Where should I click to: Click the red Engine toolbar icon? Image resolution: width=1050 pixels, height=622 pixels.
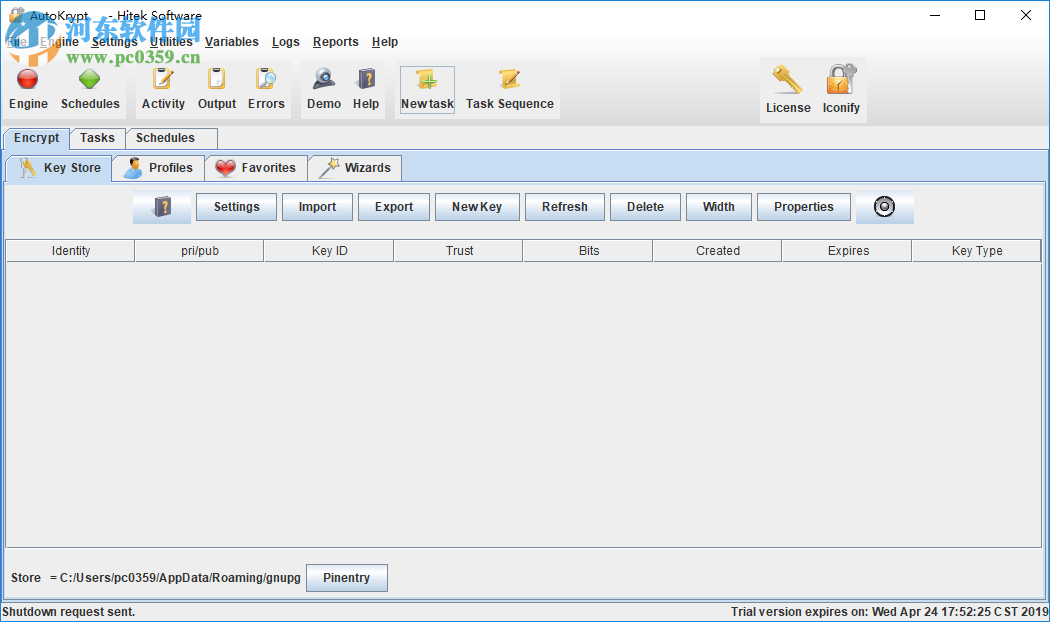pyautogui.click(x=27, y=80)
